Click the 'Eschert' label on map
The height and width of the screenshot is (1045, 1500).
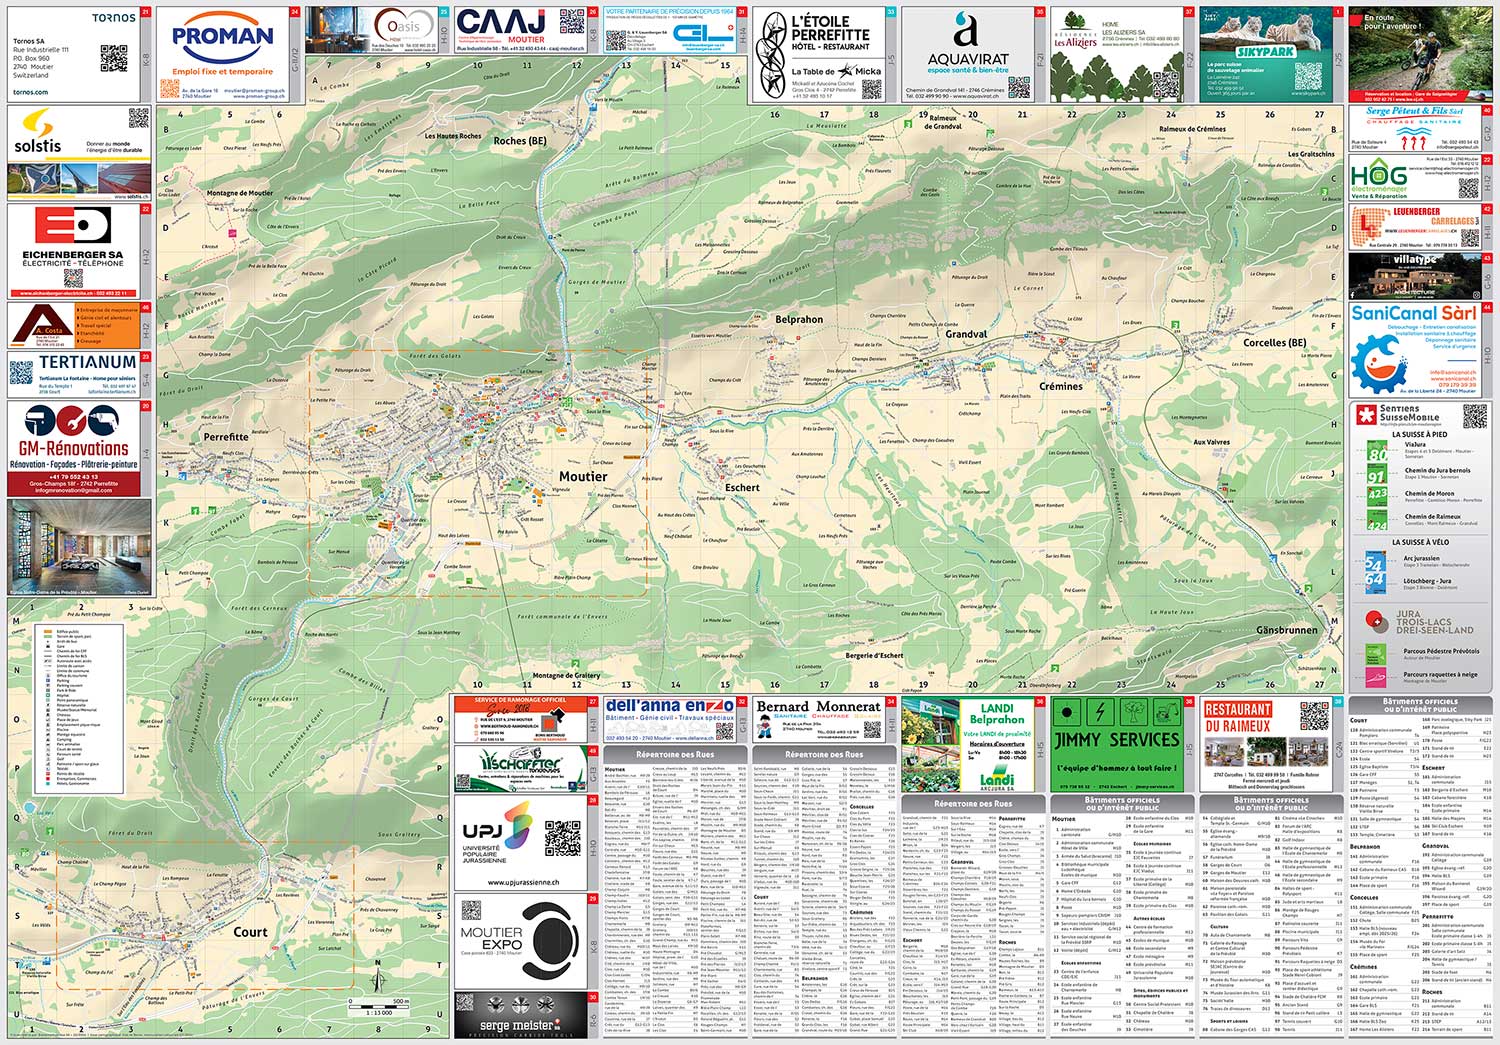click(x=742, y=488)
